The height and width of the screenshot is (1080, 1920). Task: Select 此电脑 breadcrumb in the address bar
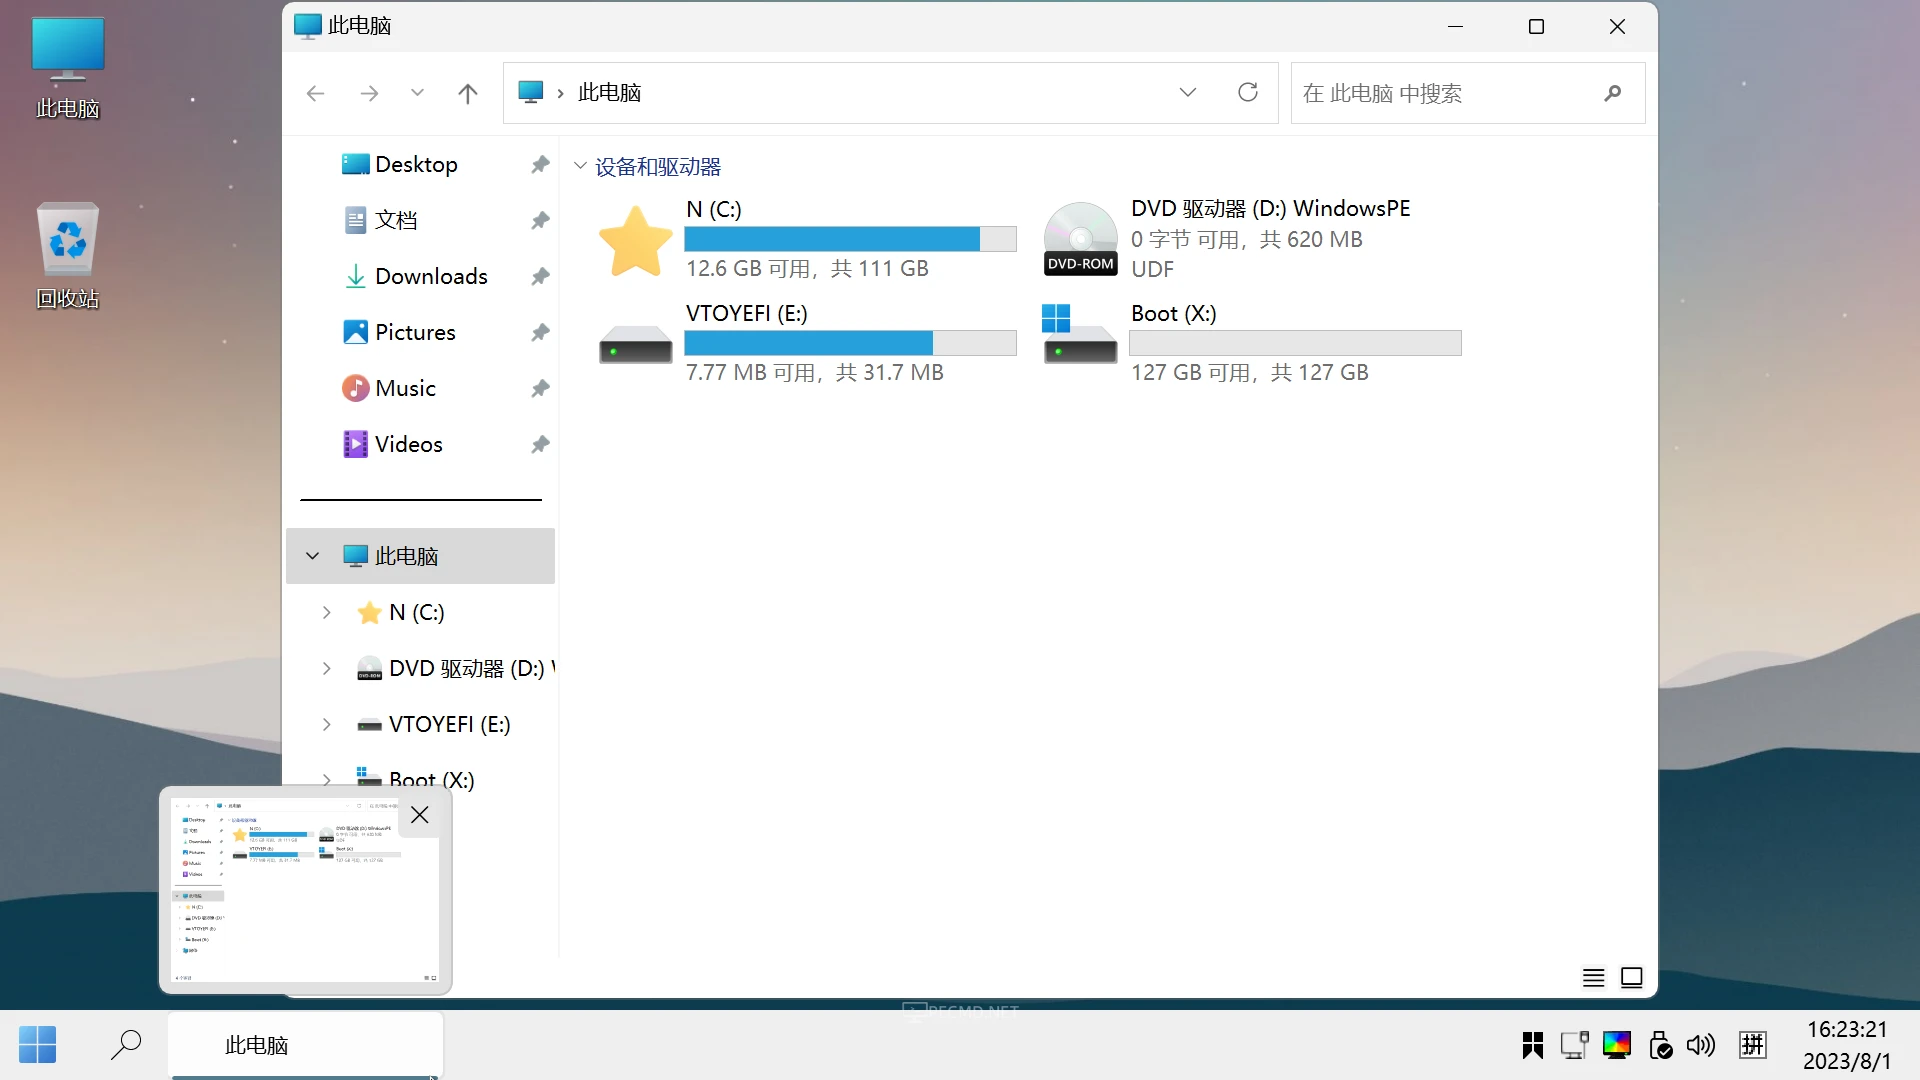click(x=609, y=93)
